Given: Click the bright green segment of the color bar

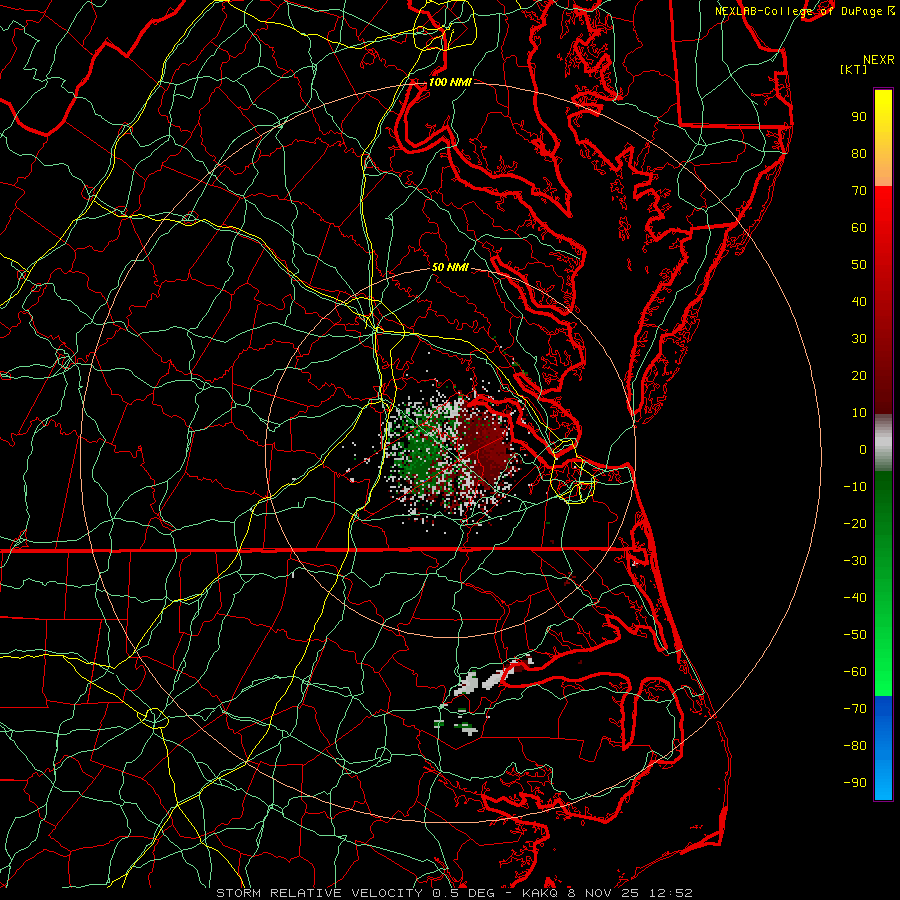Looking at the screenshot, I should point(883,660).
